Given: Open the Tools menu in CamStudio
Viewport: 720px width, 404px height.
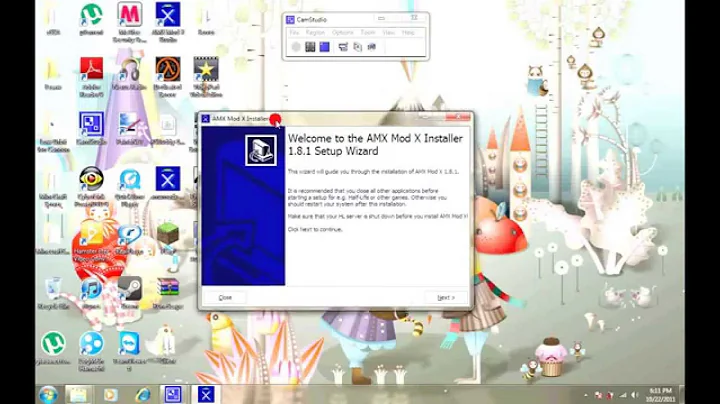Looking at the screenshot, I should (368, 33).
